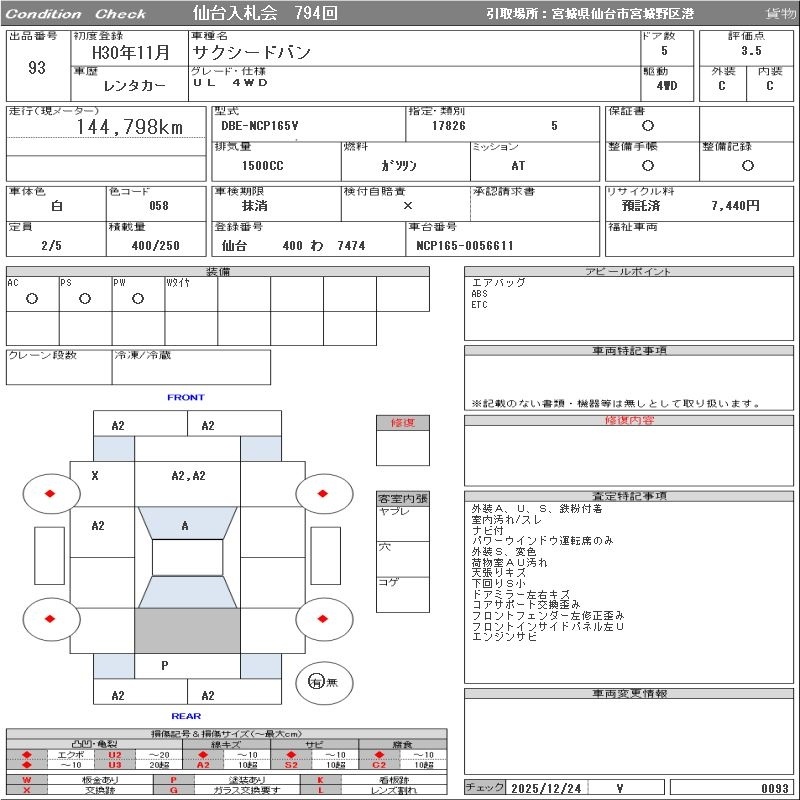Click the gray shaded cargo area panel

tap(187, 630)
